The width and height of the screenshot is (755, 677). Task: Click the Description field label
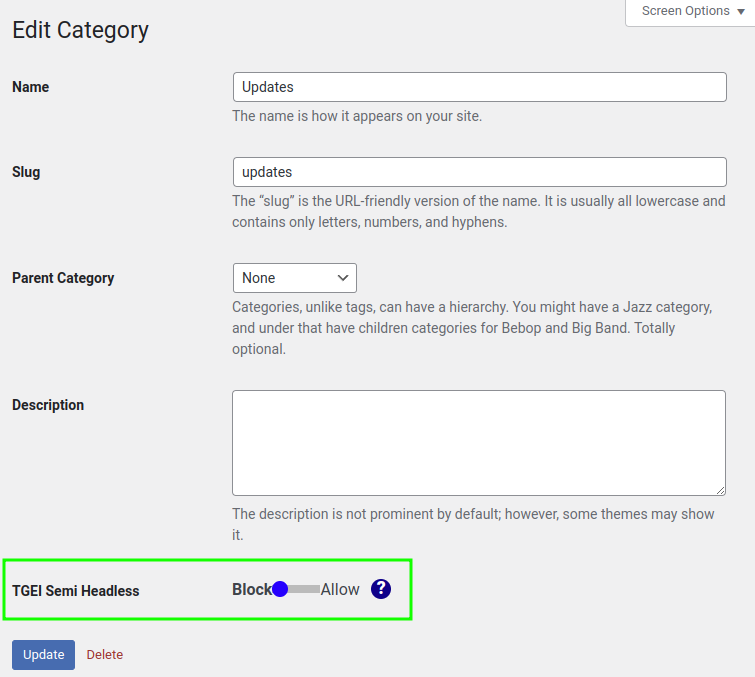coord(48,405)
